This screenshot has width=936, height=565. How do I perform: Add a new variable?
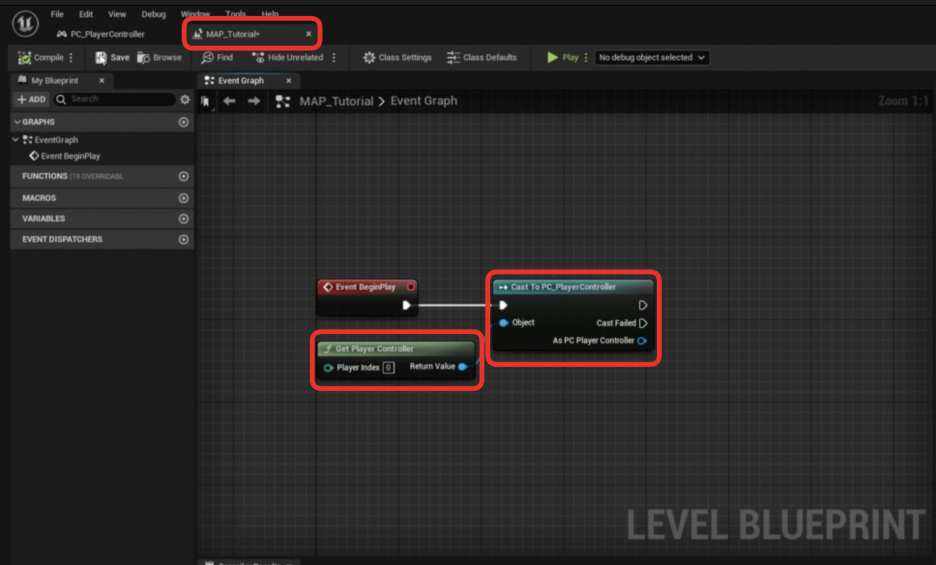pyautogui.click(x=183, y=219)
